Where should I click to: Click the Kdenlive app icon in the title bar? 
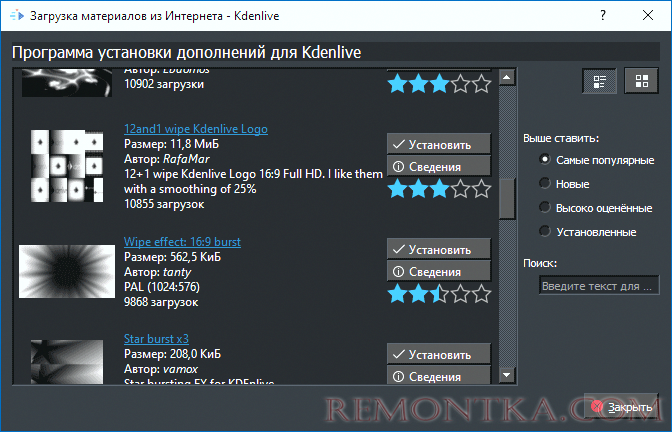click(13, 17)
